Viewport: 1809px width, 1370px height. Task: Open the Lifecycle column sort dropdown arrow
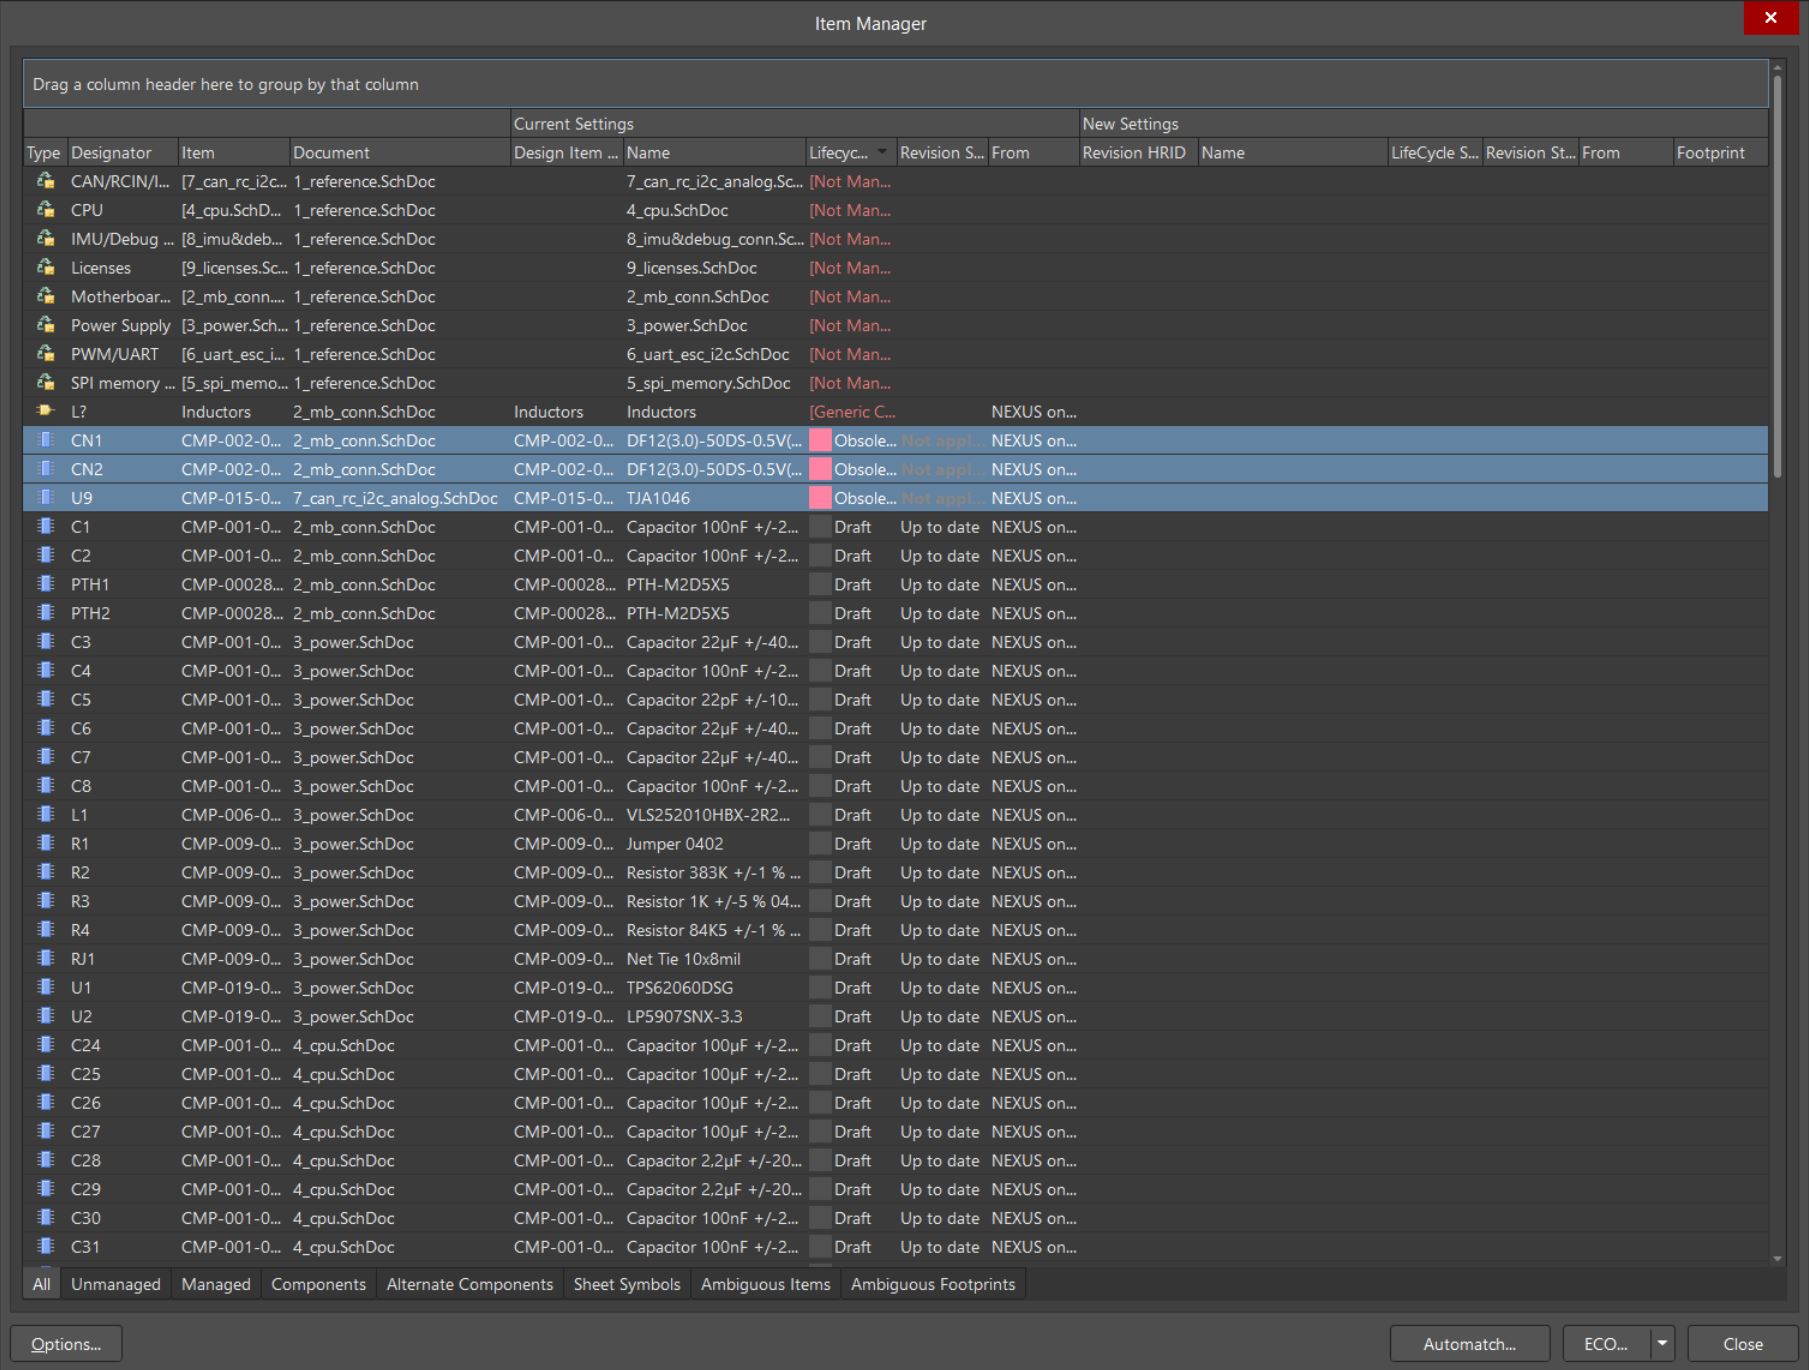882,152
